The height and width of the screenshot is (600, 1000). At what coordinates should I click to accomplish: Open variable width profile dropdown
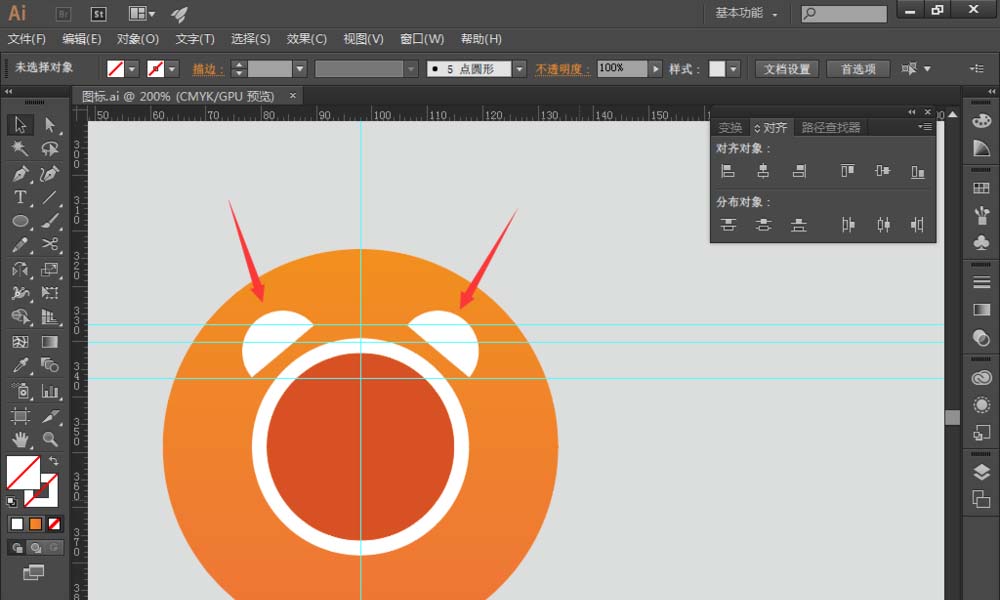[x=411, y=69]
